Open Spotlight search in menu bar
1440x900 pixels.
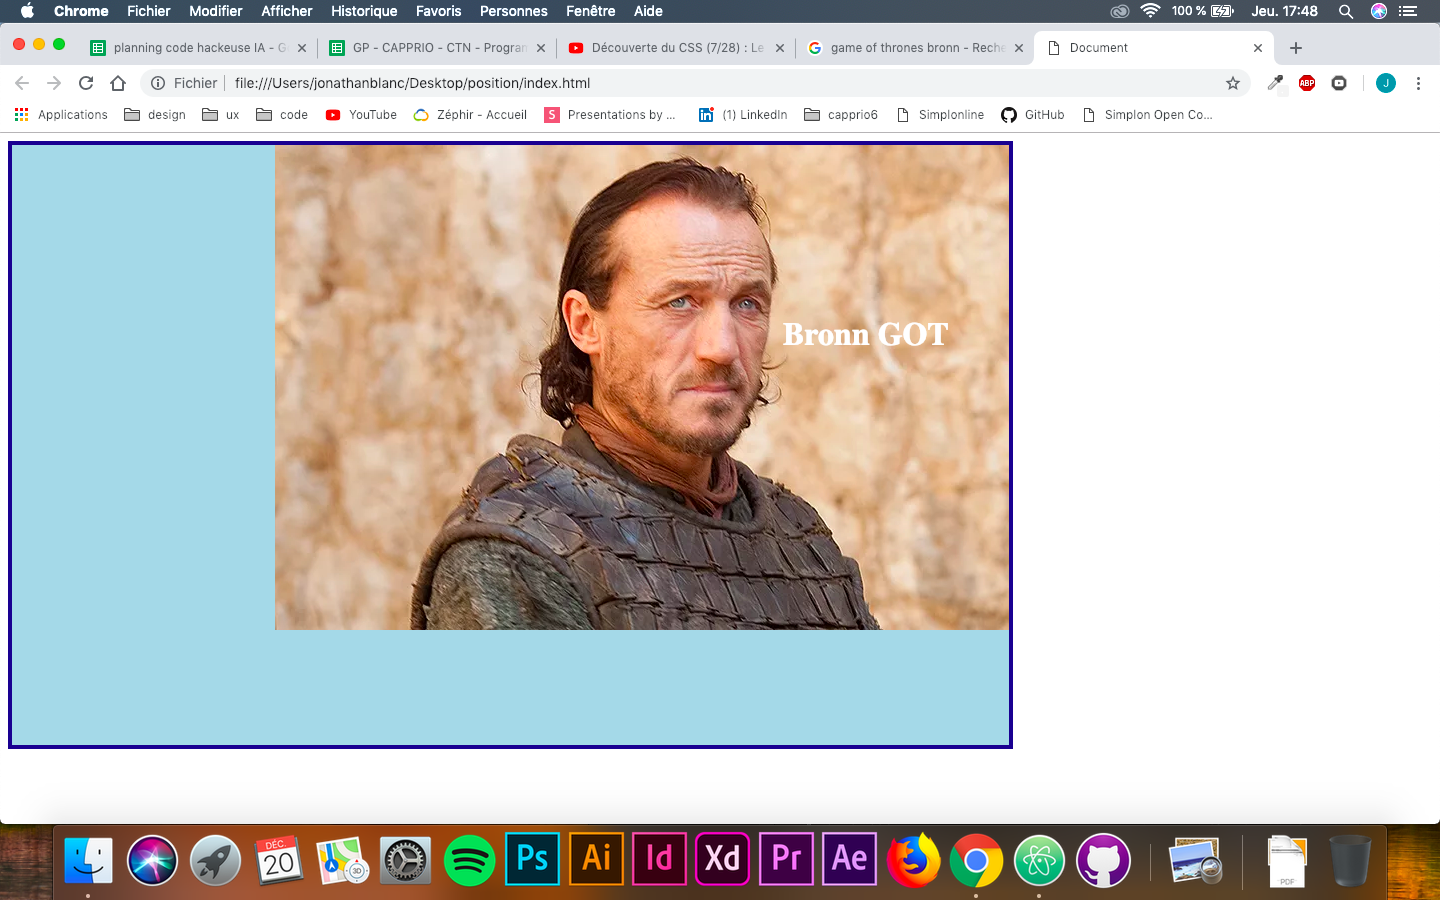(1346, 11)
